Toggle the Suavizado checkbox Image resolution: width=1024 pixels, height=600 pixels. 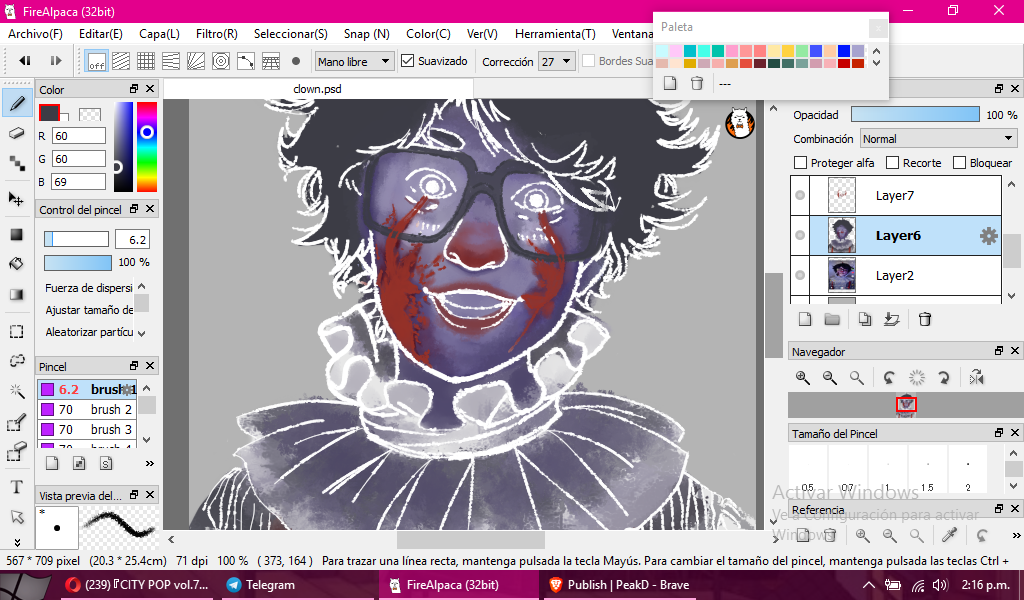(408, 61)
